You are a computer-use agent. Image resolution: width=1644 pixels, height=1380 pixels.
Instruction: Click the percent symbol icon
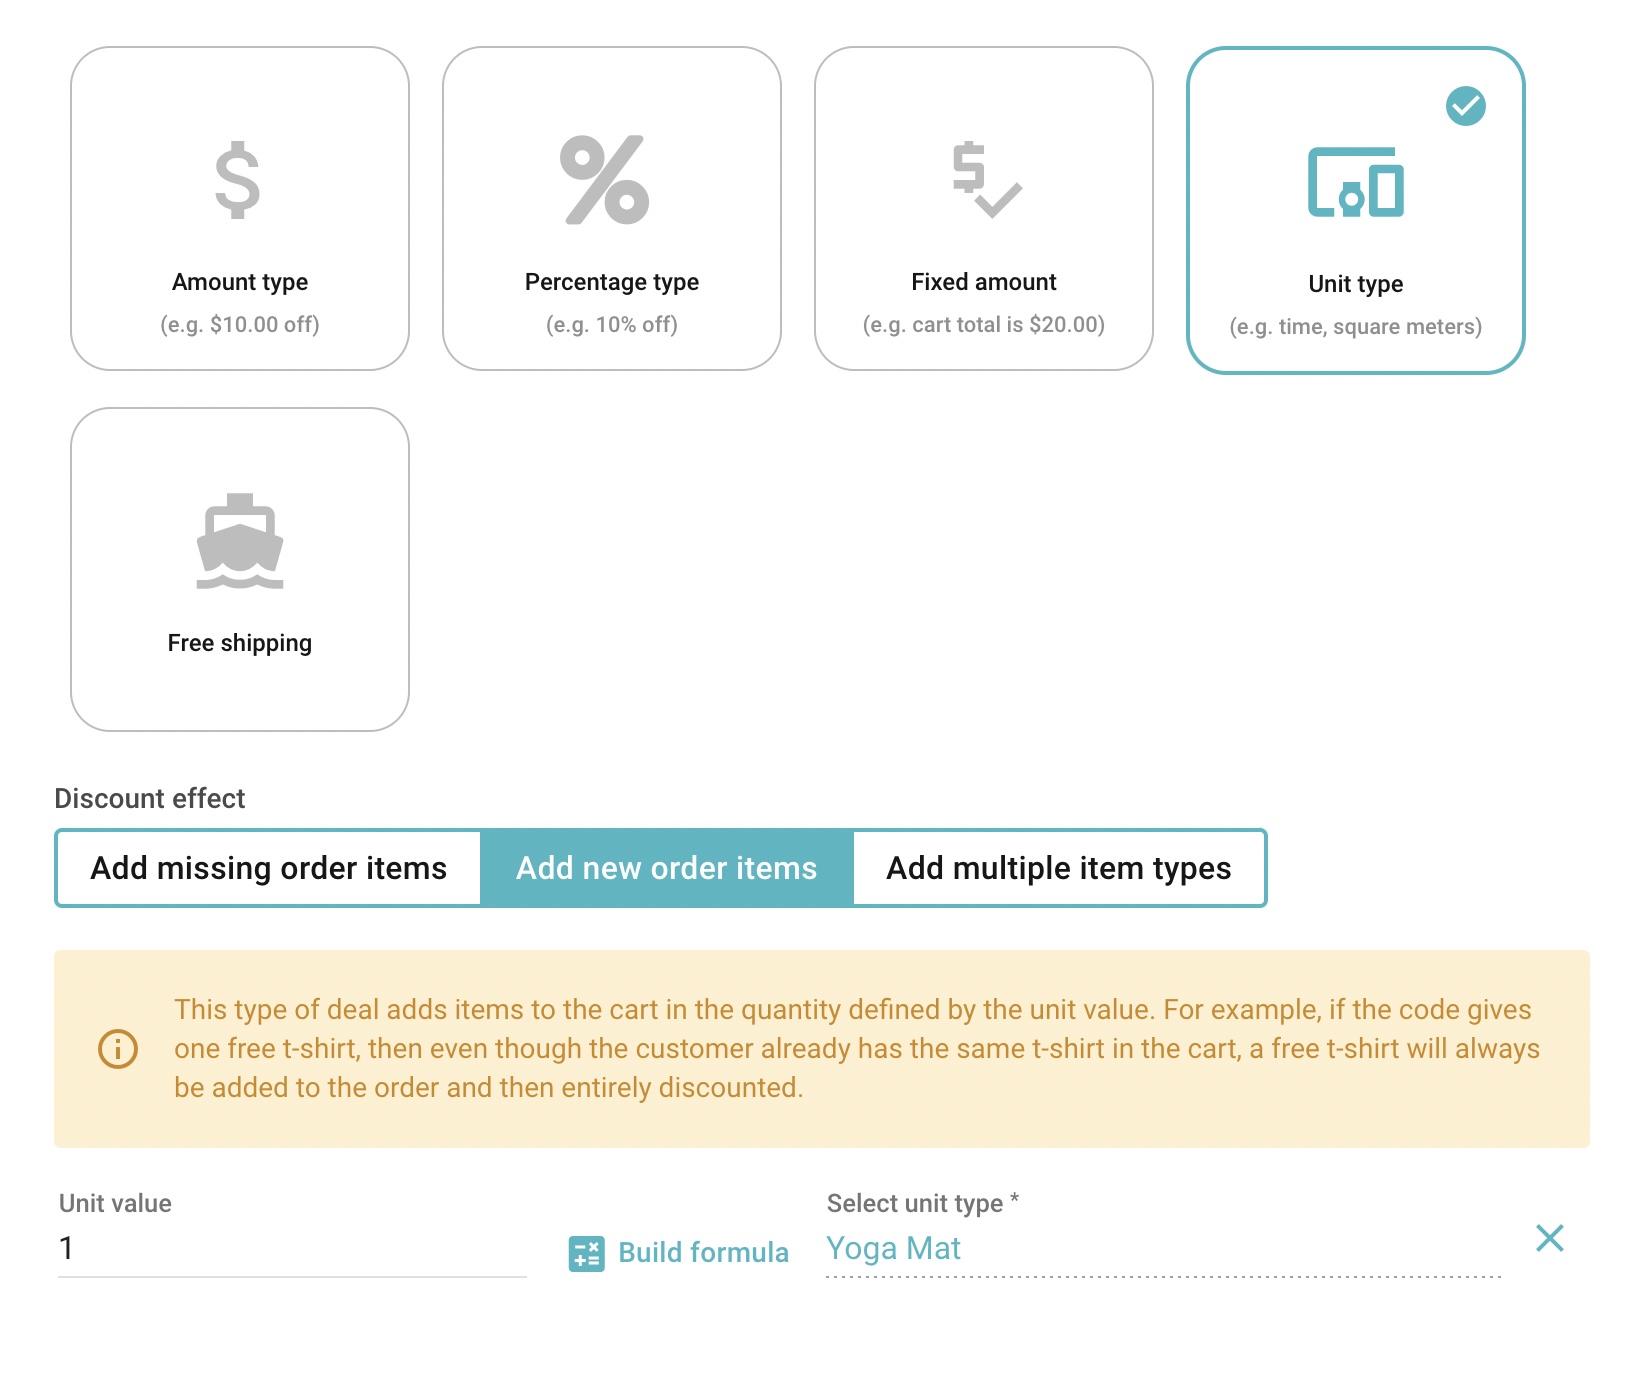(605, 180)
